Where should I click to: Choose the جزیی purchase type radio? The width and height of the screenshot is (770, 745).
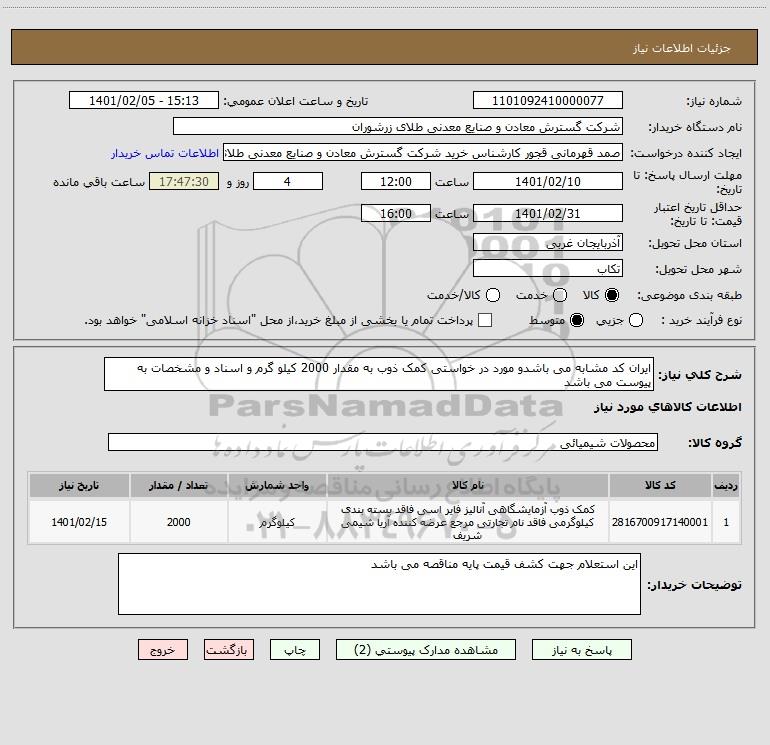pyautogui.click(x=635, y=320)
